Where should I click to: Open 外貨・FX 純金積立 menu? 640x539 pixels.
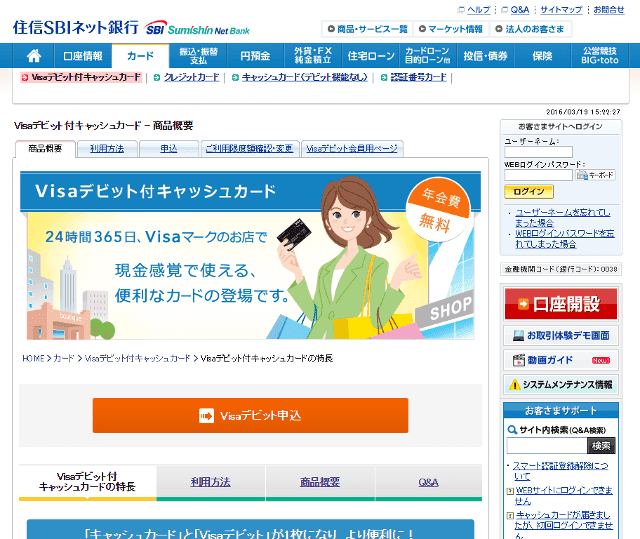(x=313, y=55)
